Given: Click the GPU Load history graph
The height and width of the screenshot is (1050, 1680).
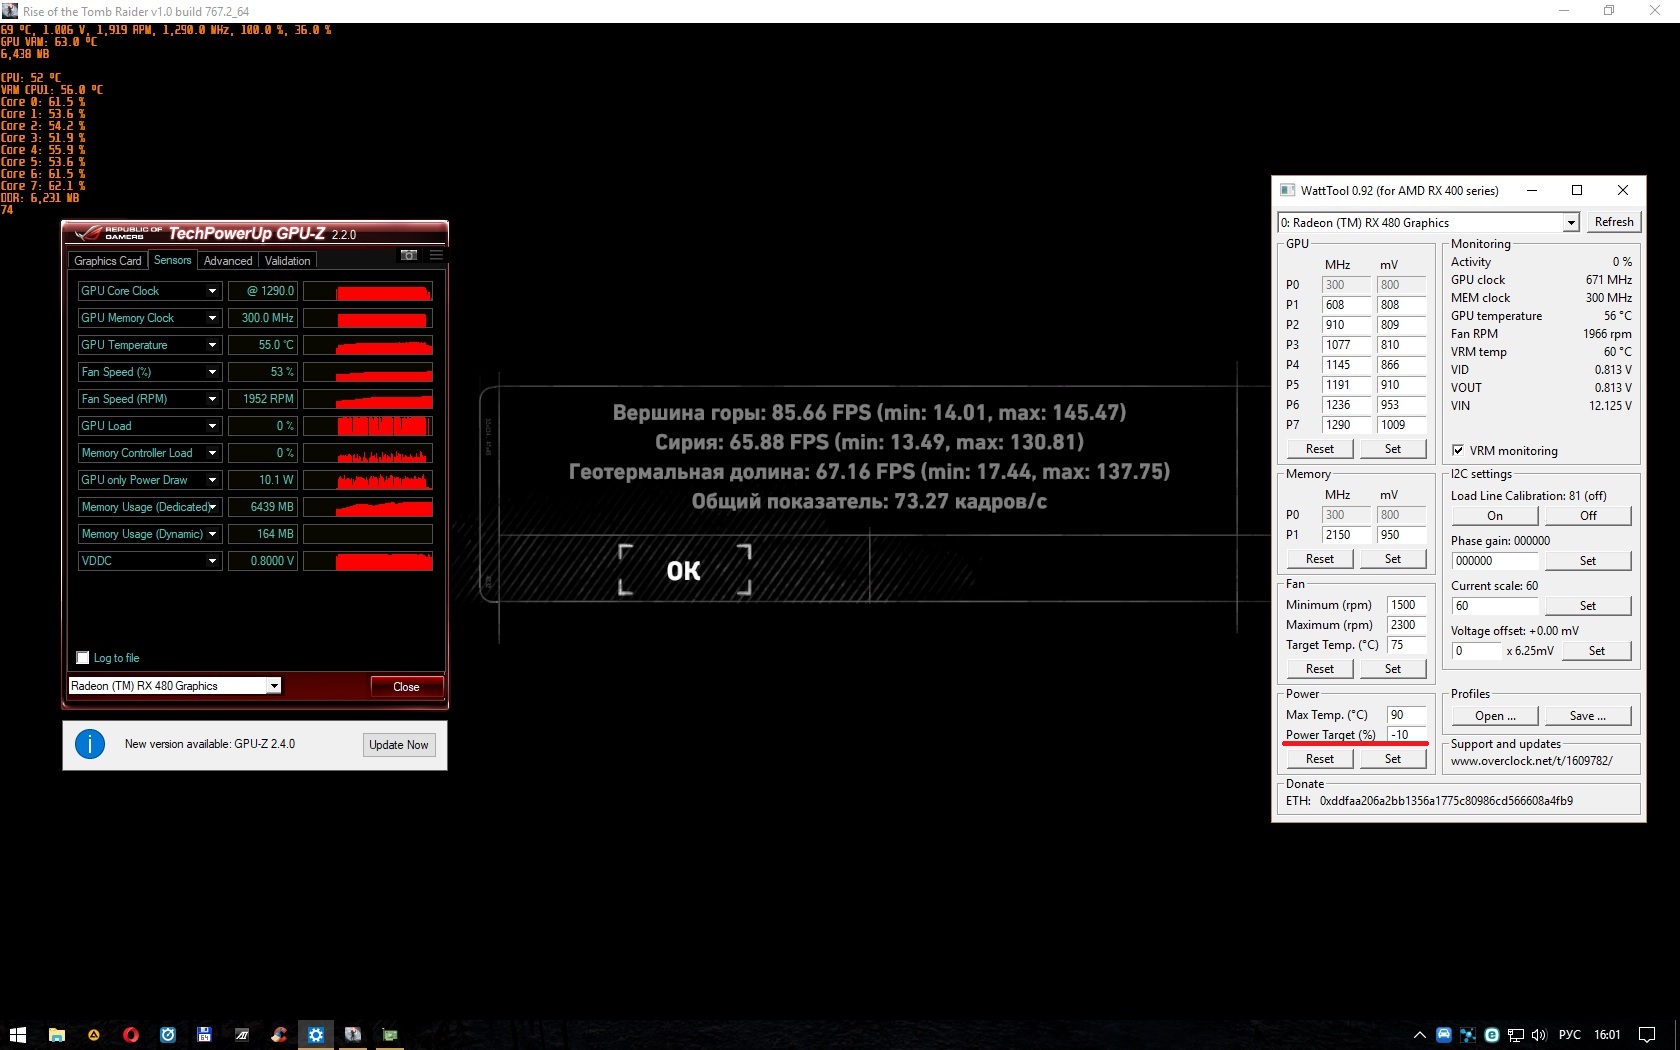Looking at the screenshot, I should (x=368, y=426).
